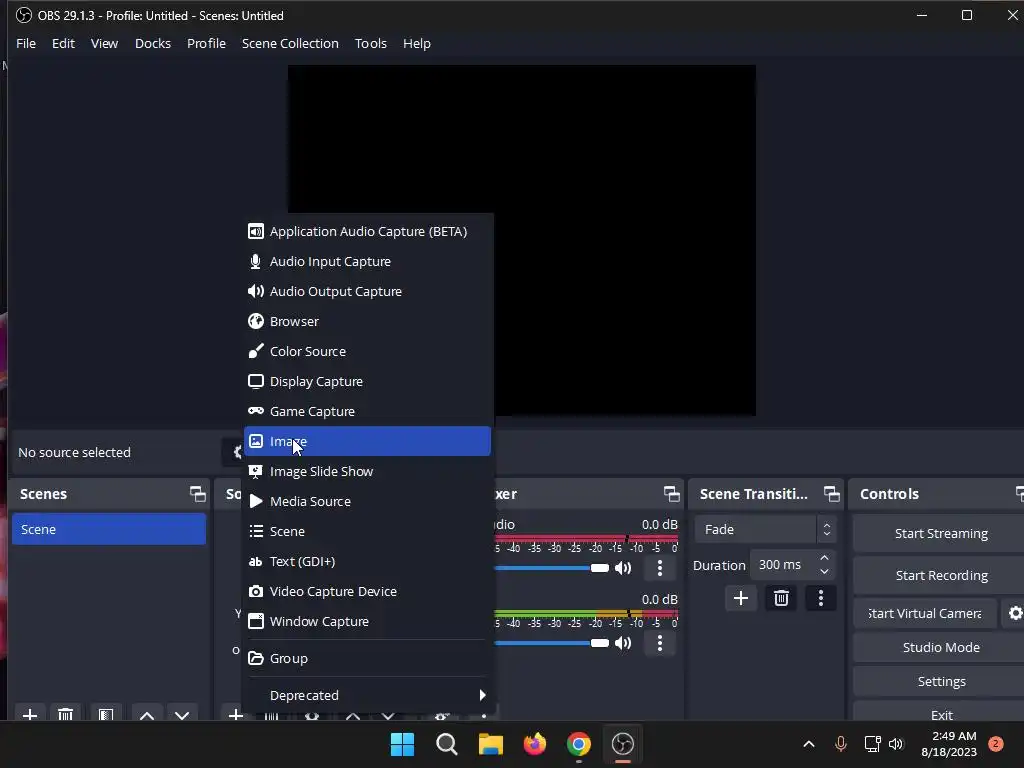Open the Windows Start menu
Image resolution: width=1024 pixels, height=768 pixels.
pos(402,744)
